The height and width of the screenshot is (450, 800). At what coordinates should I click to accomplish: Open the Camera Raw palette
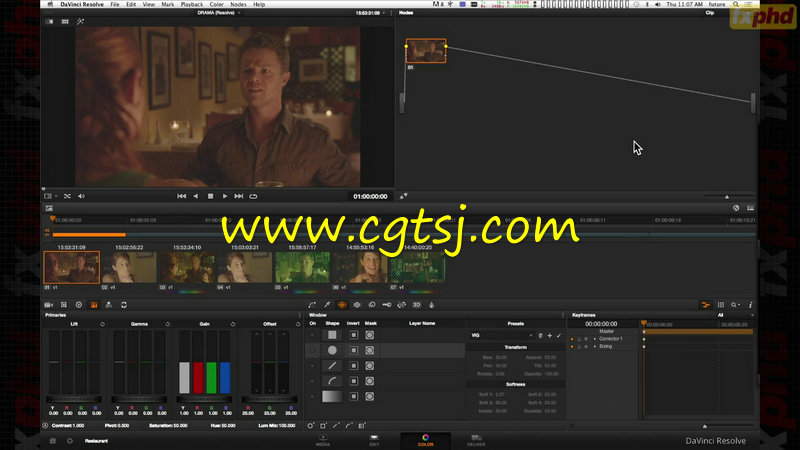tap(49, 305)
